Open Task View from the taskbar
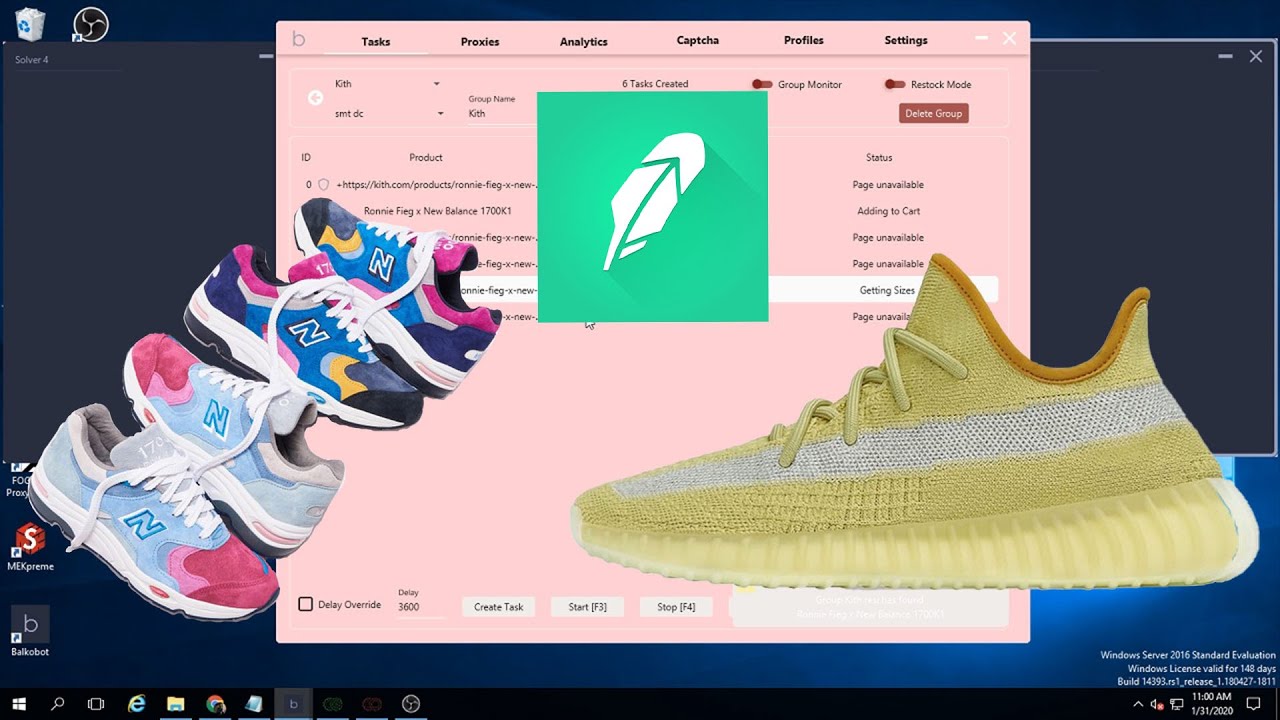Image resolution: width=1280 pixels, height=720 pixels. pyautogui.click(x=96, y=704)
